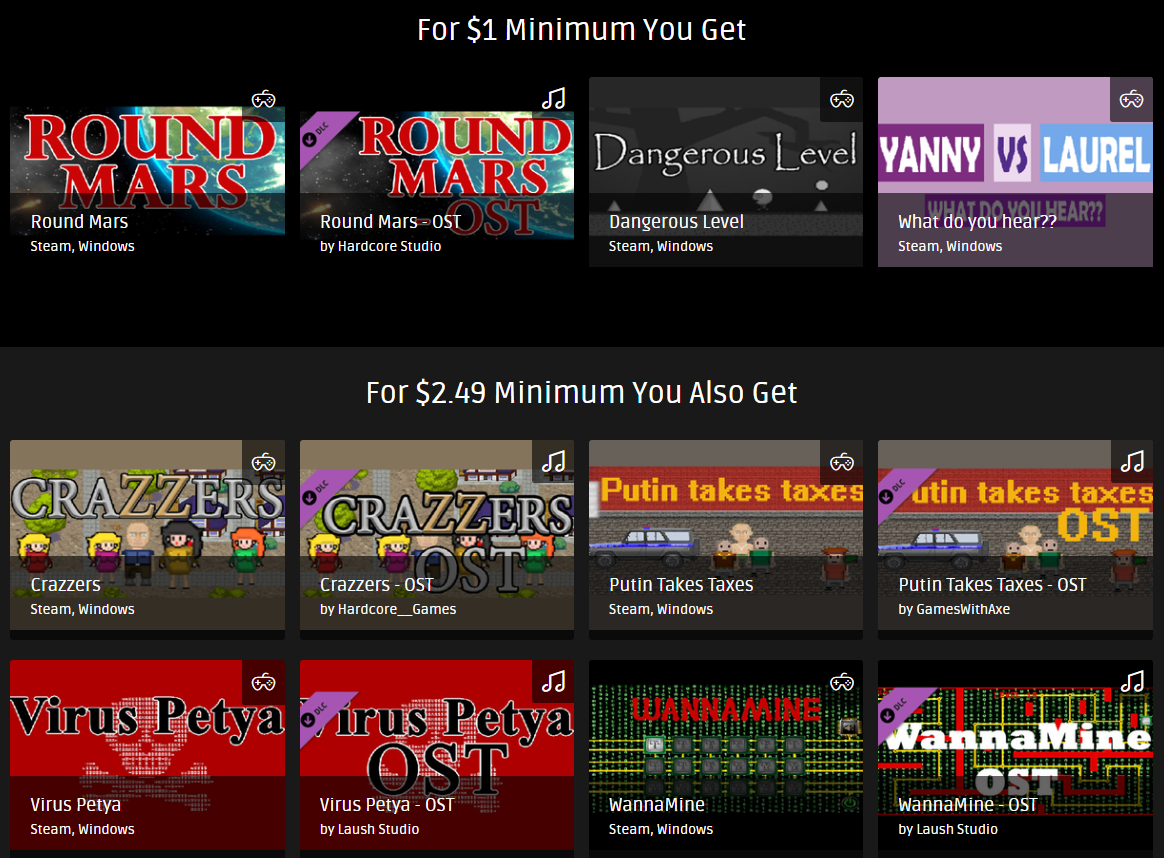
Task: Click 'Steam, Windows' under Crazzers
Action: tap(82, 609)
